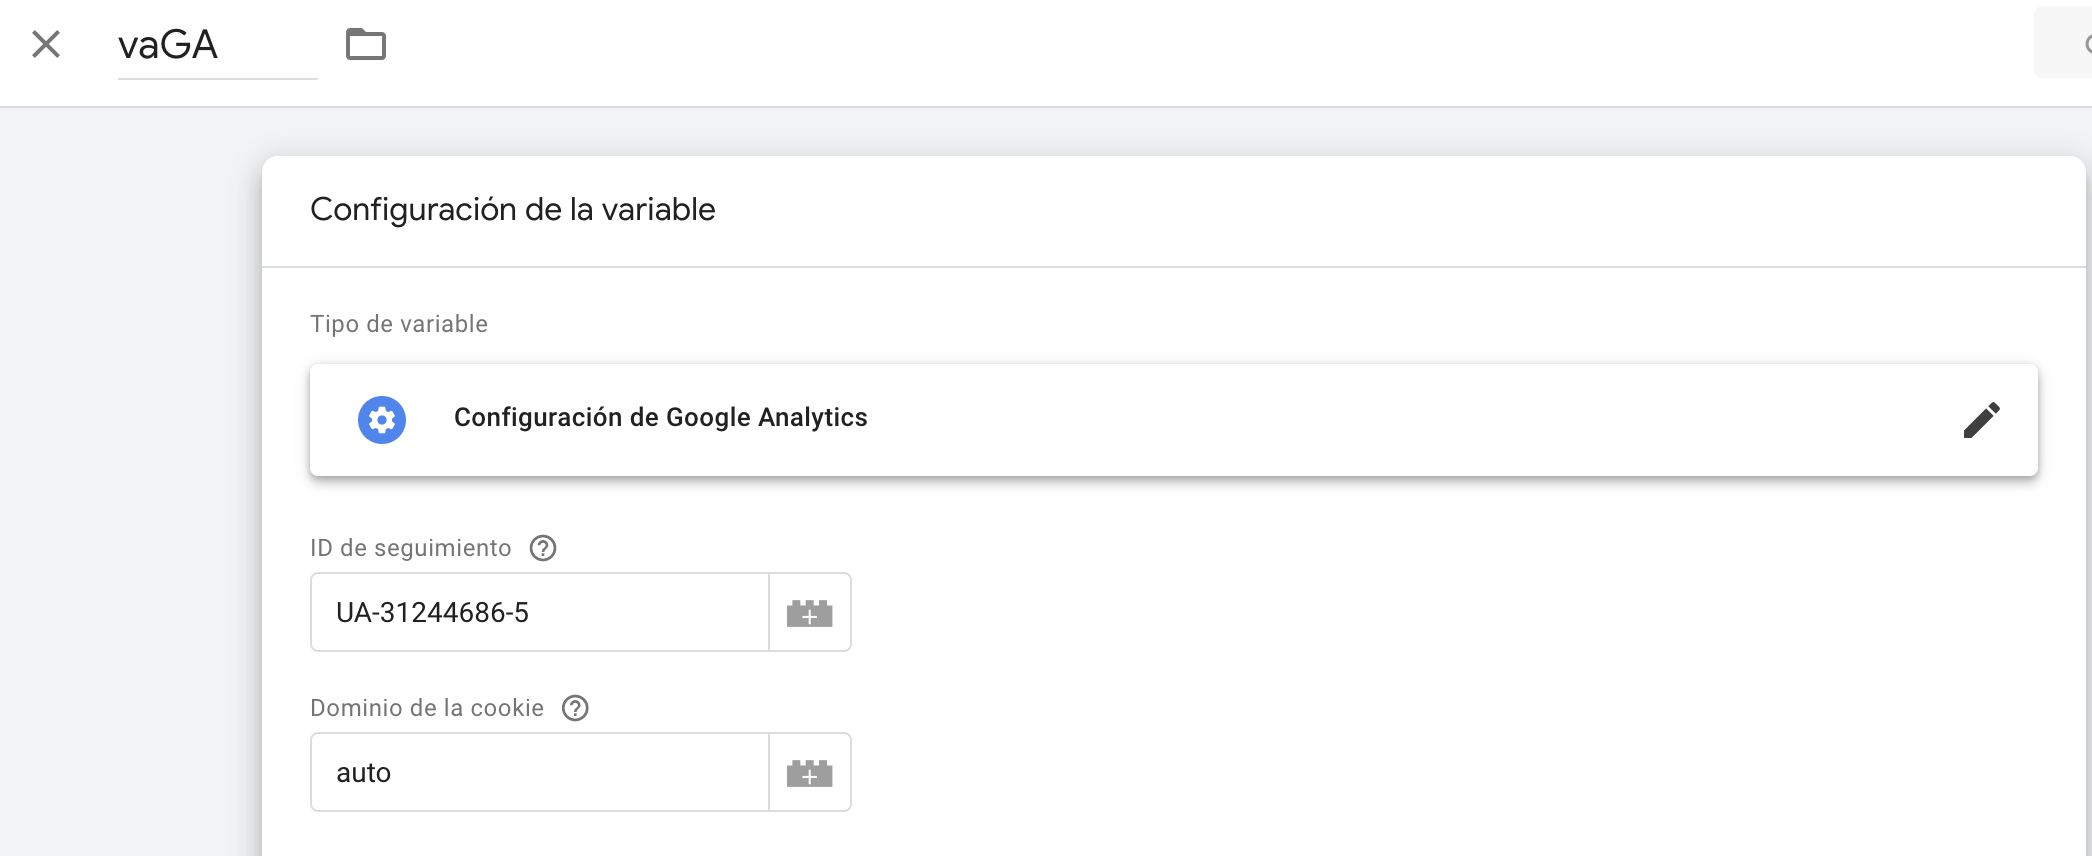Open help icon next to ID de seguimiento
The height and width of the screenshot is (856, 2092).
tap(543, 548)
